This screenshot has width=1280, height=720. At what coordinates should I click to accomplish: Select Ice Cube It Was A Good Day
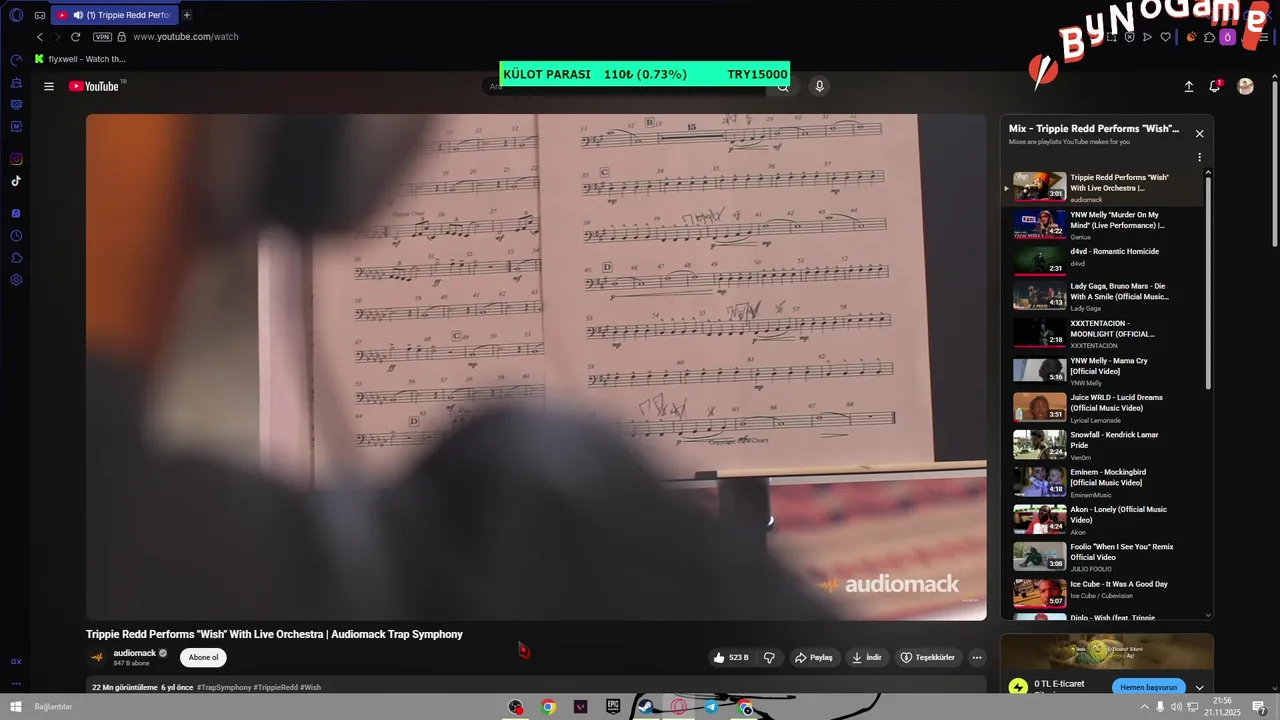1104,593
